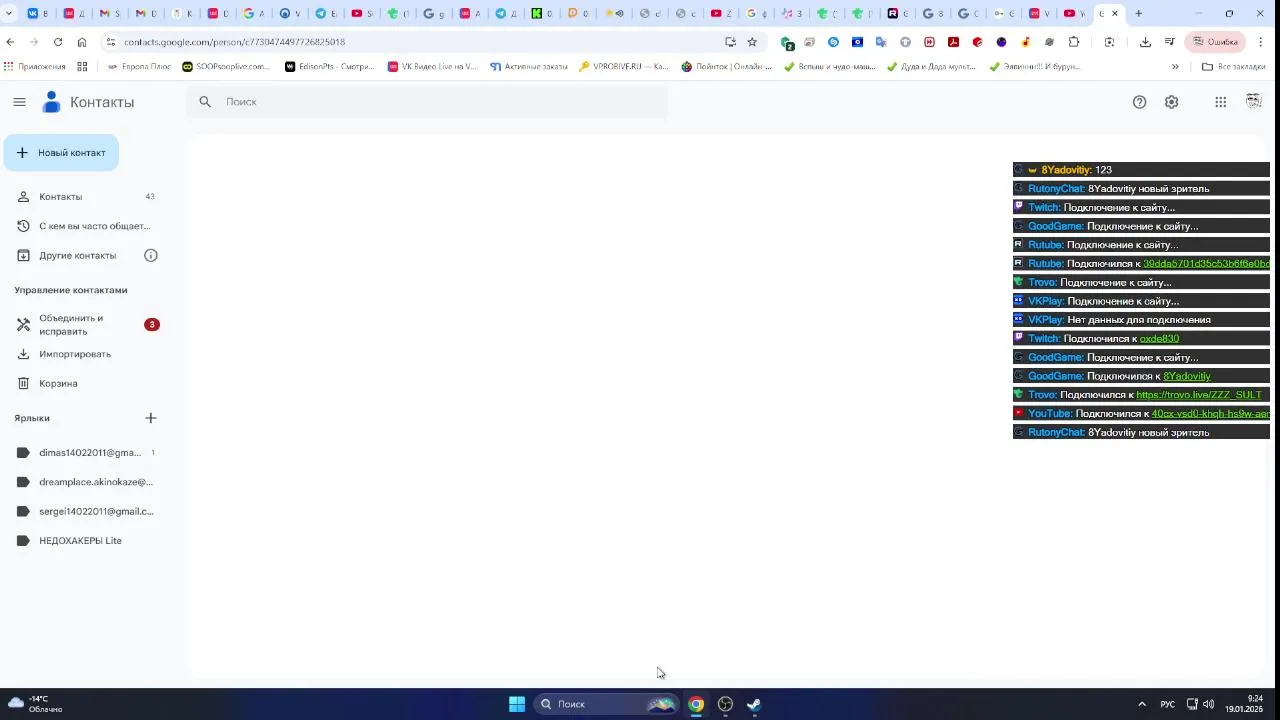
Task: Click the Chrome reload page button
Action: coord(58,42)
